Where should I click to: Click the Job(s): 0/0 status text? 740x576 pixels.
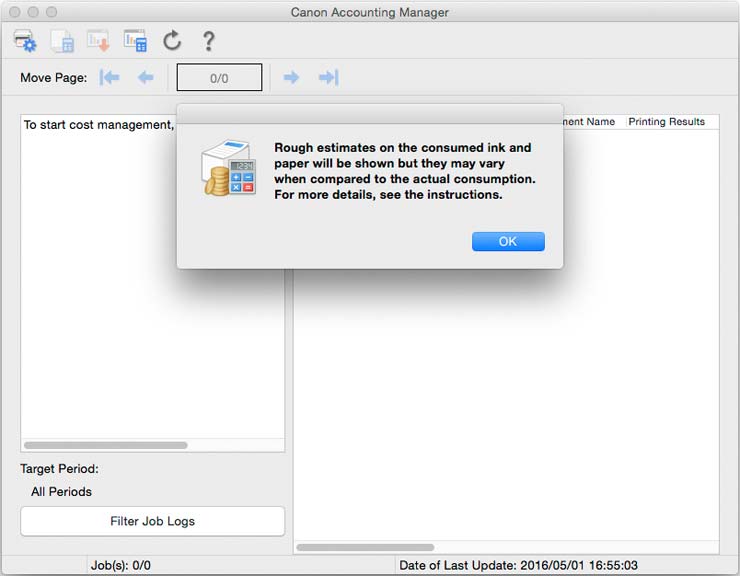(121, 565)
